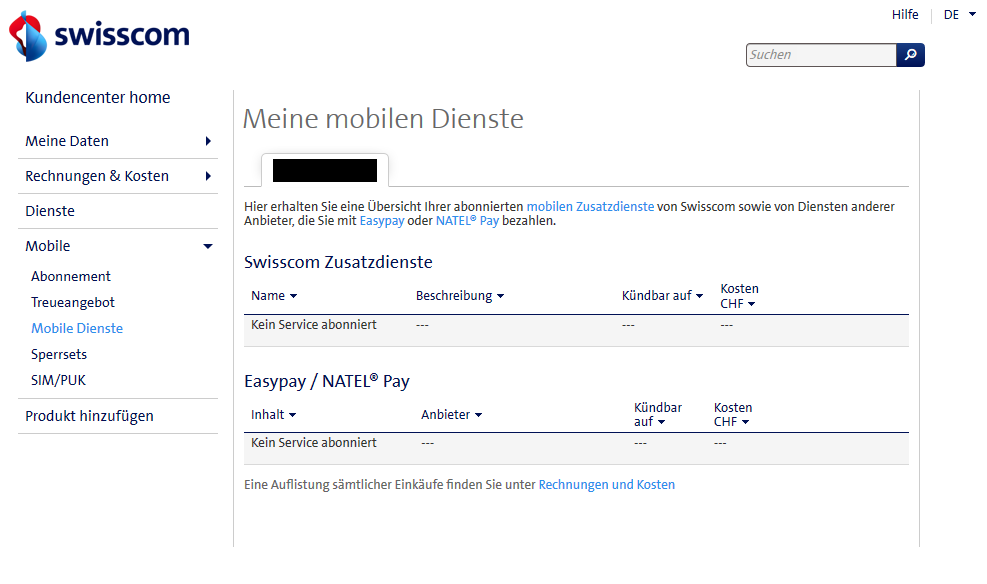Open the DE language selector
The width and height of the screenshot is (987, 584).
tap(958, 15)
